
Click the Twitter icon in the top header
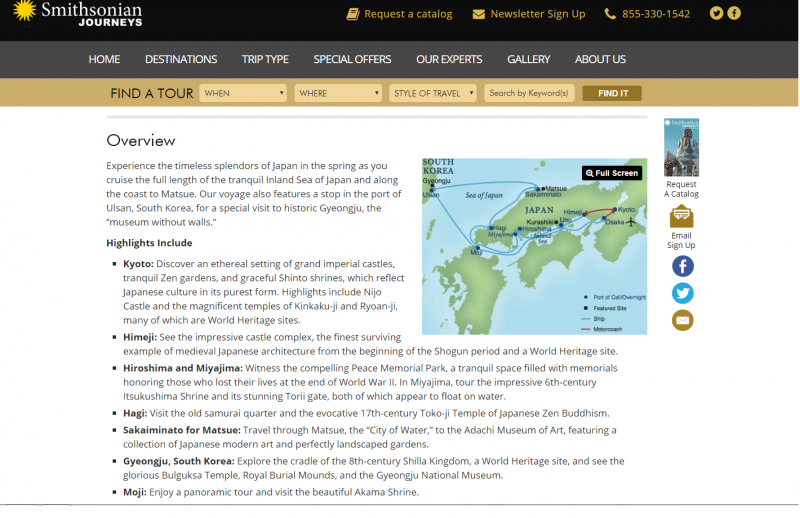click(716, 13)
